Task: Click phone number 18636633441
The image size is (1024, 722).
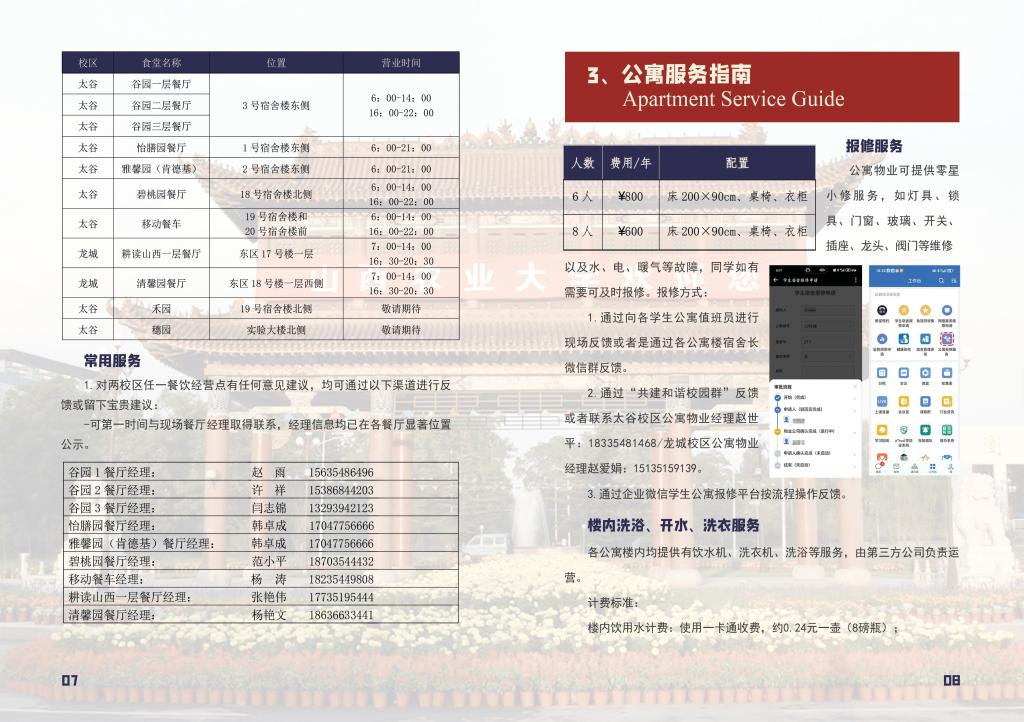Action: (341, 615)
